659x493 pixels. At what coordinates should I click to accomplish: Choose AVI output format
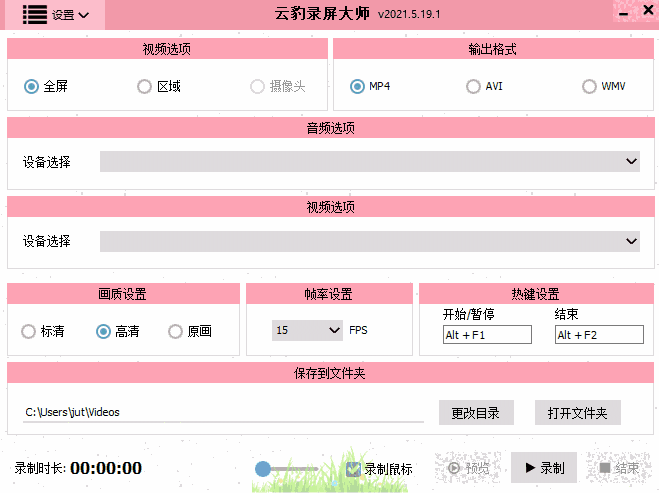473,86
